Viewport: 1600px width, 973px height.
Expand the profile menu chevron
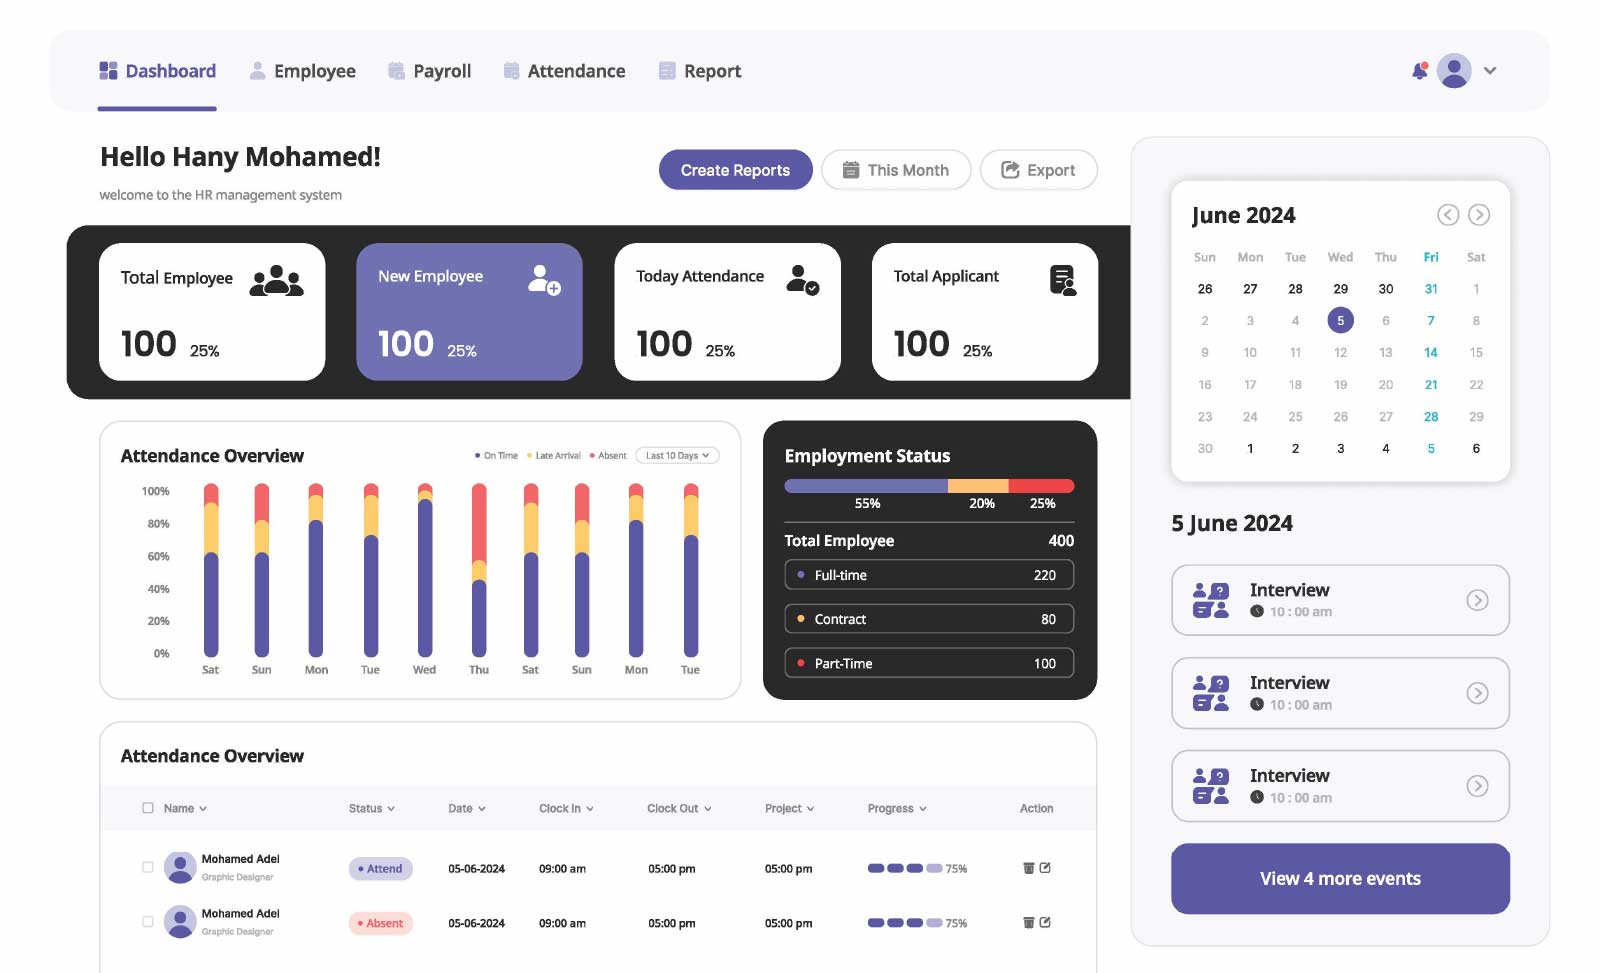click(1490, 71)
